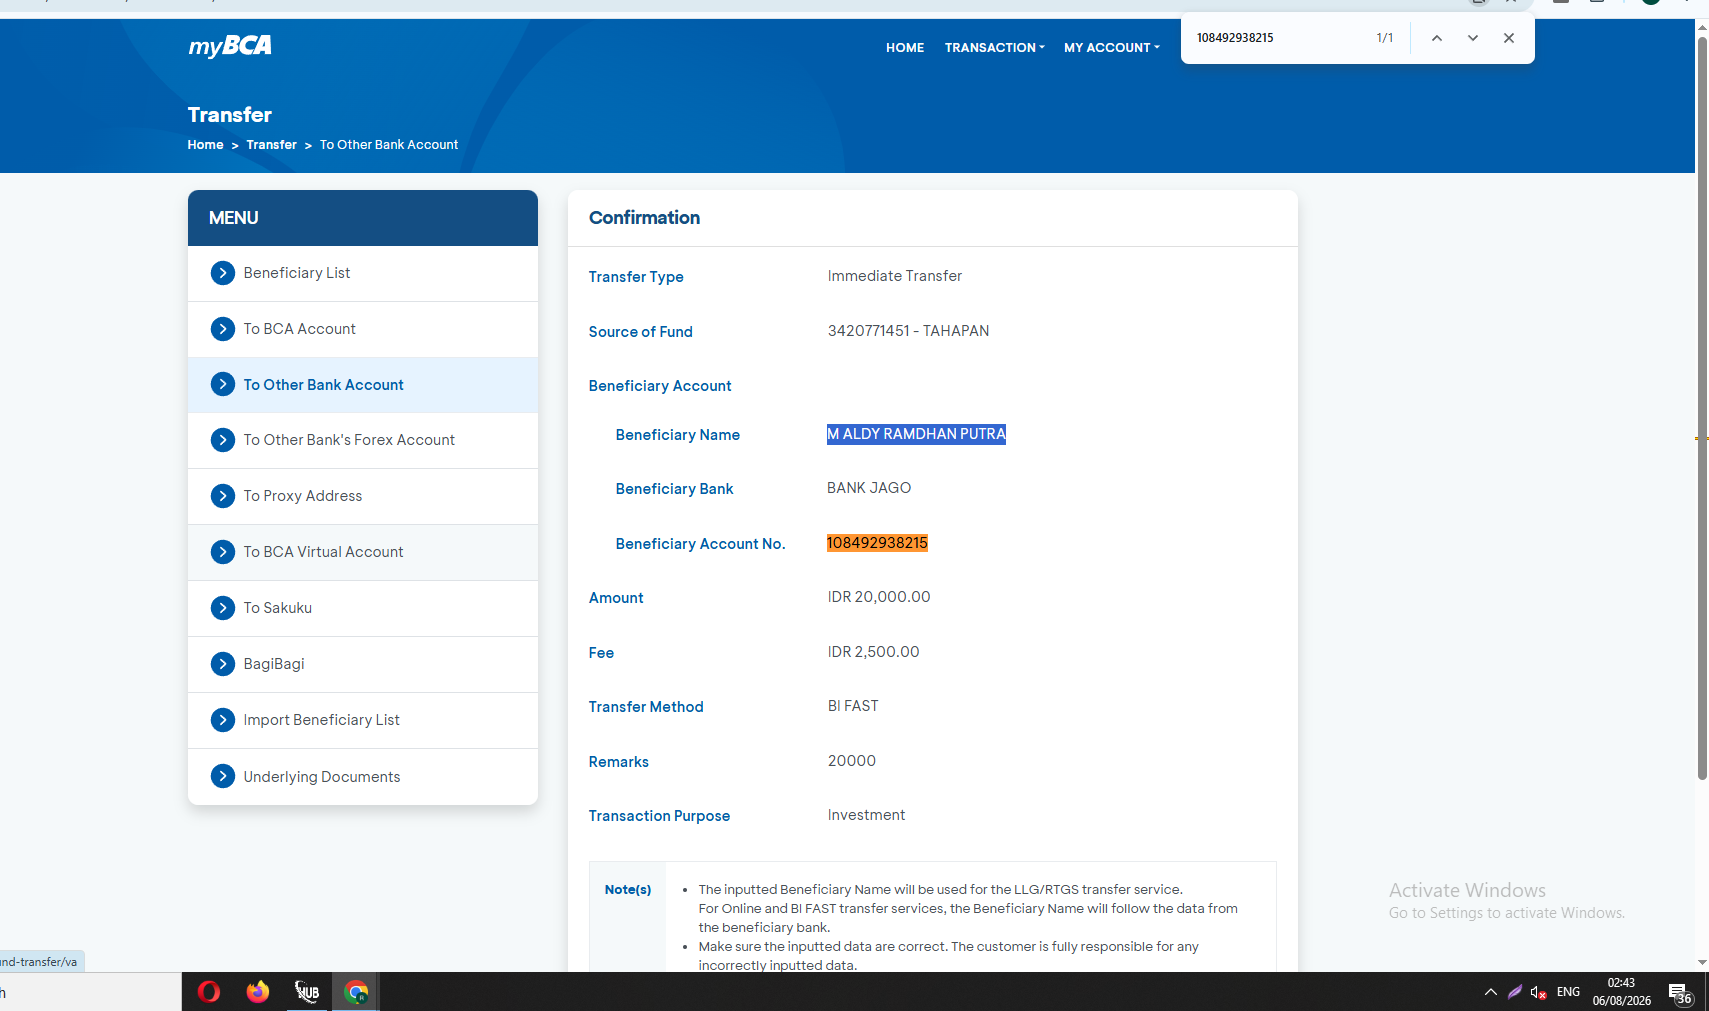The height and width of the screenshot is (1011, 1709).
Task: Click amount value IDR 20,000.00
Action: click(879, 597)
